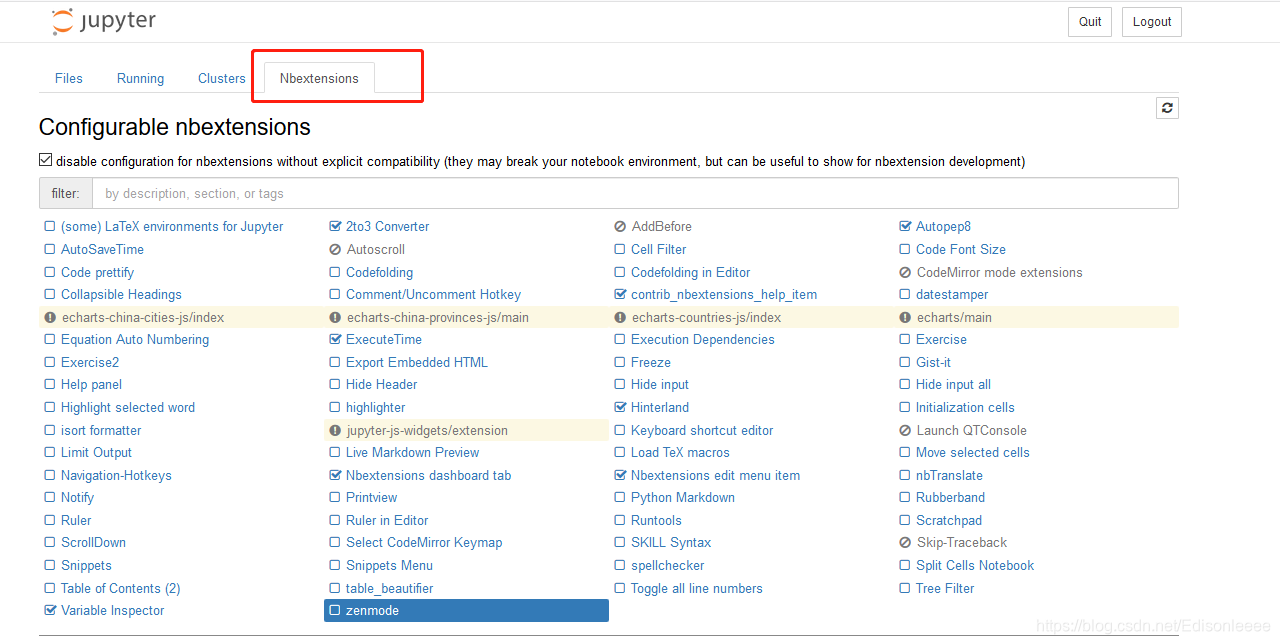Enable the zenmode checkbox
1280x644 pixels.
click(336, 611)
